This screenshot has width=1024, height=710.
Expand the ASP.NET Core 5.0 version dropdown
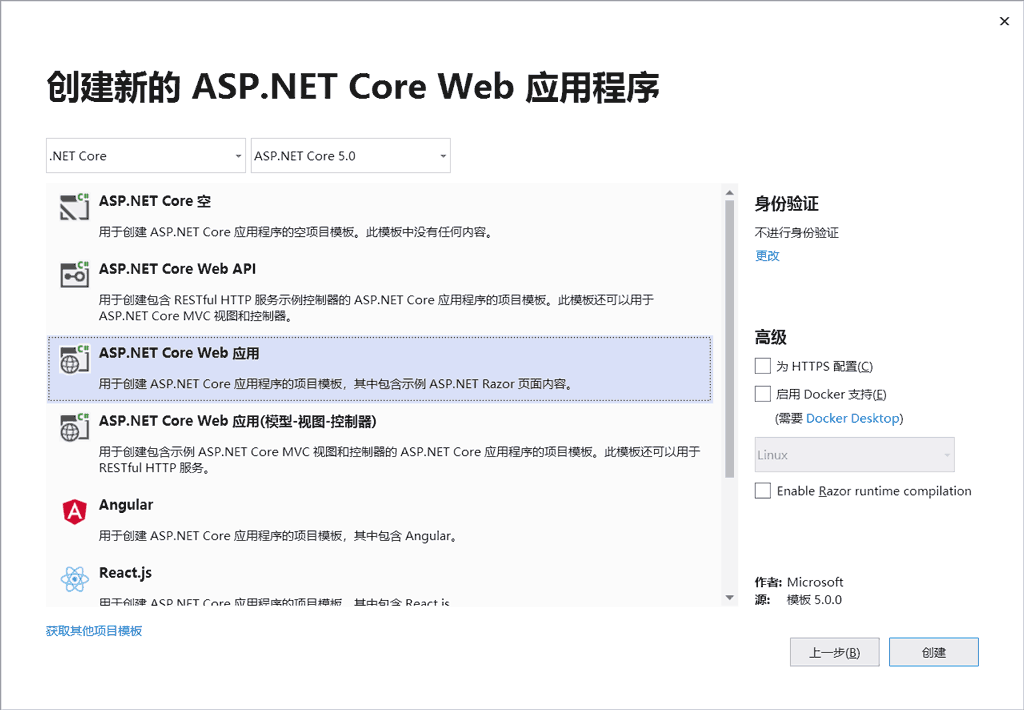click(x=350, y=156)
